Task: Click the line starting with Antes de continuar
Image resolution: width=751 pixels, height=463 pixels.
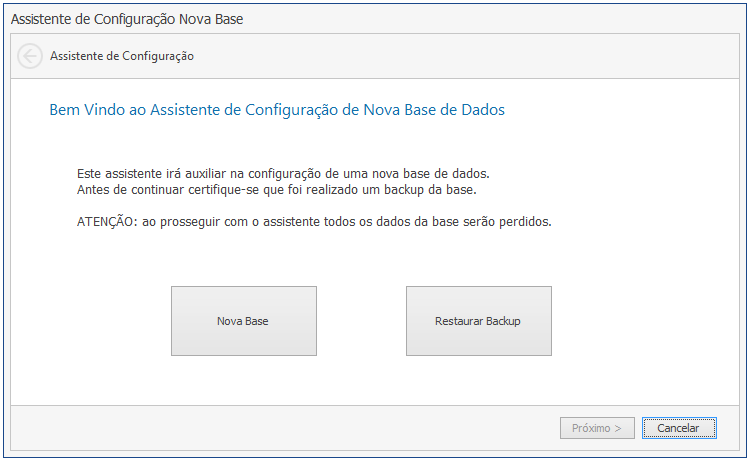Action: click(x=277, y=190)
